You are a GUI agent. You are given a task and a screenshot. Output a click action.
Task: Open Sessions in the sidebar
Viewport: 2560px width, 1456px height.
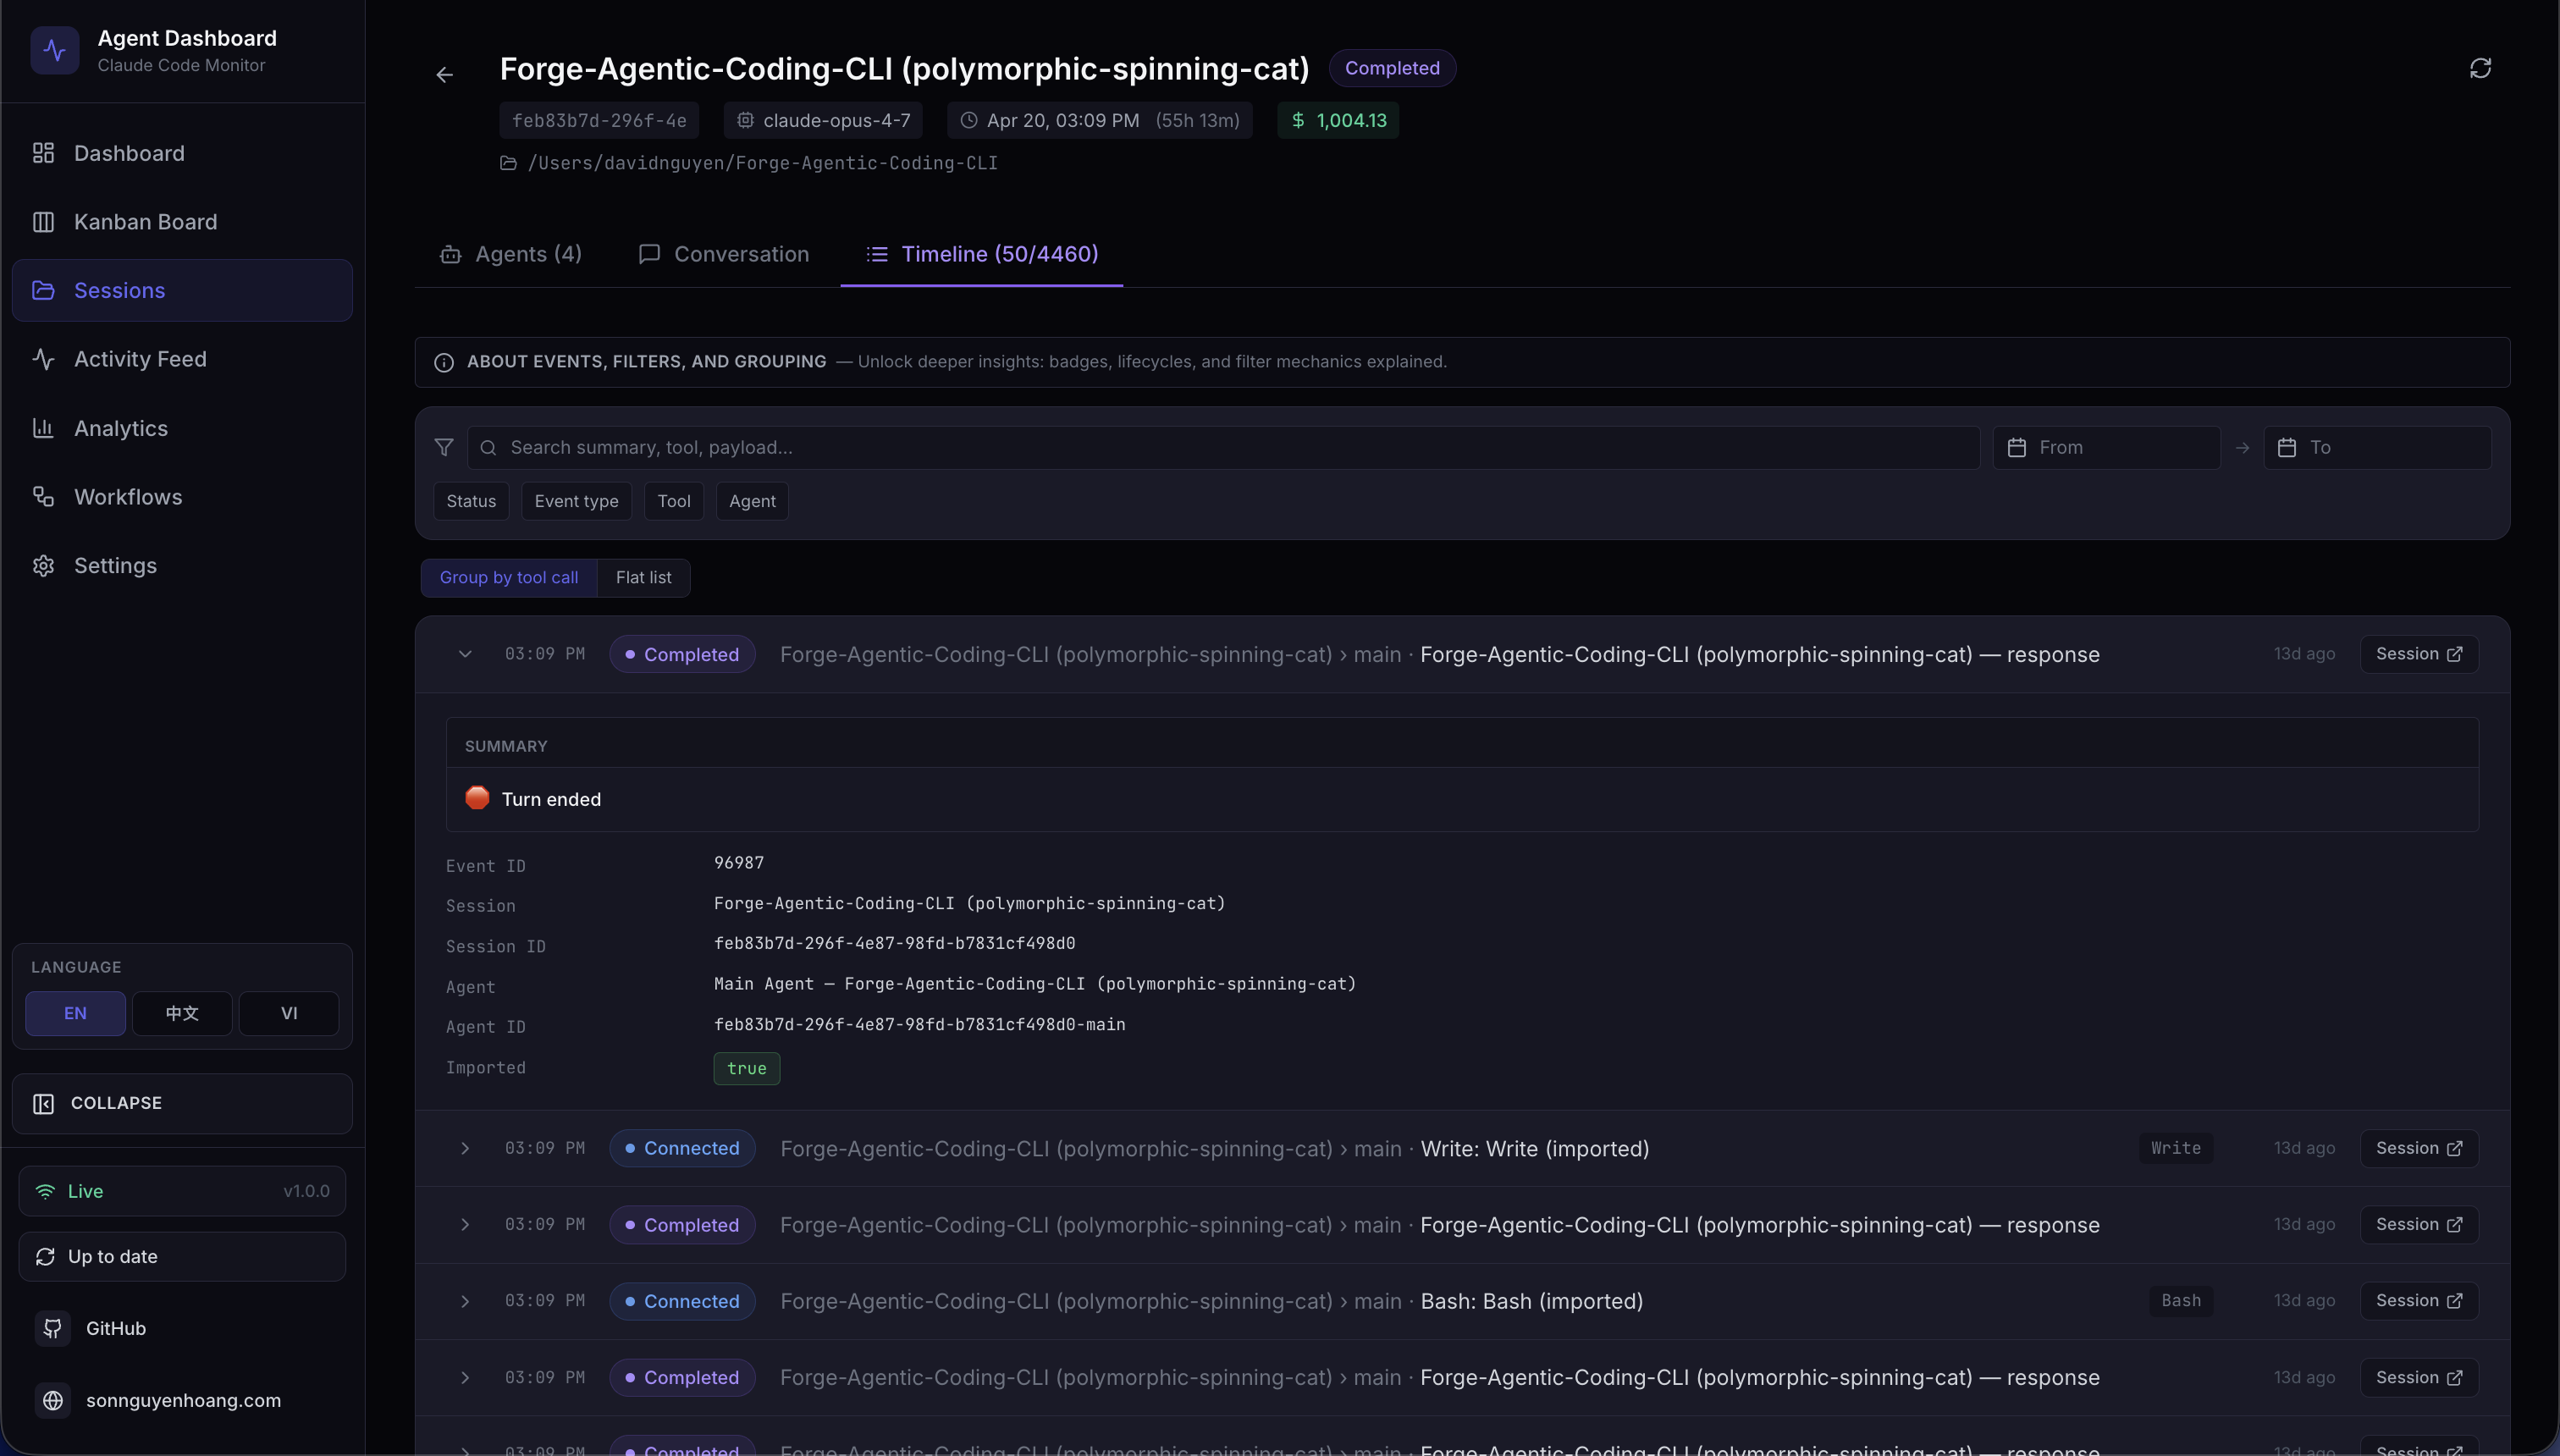[182, 290]
